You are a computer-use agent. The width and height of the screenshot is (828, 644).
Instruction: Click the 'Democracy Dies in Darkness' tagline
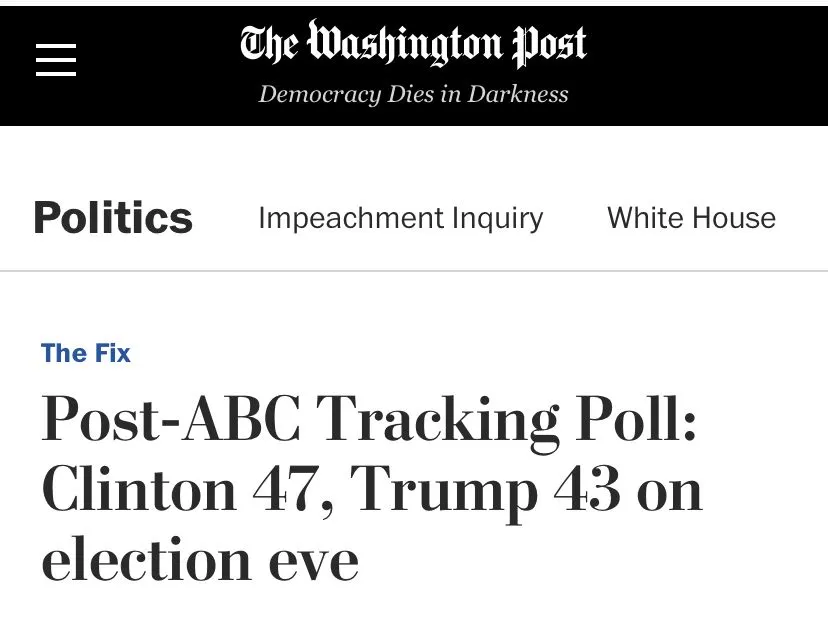tap(413, 94)
